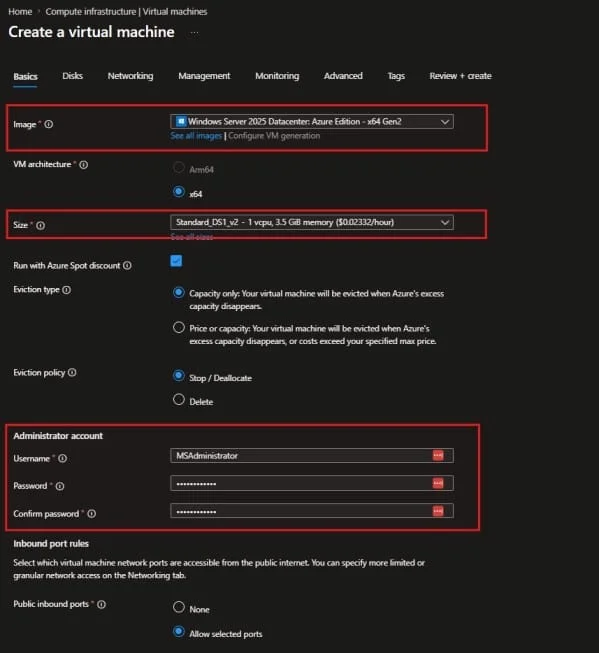Open the red password manager icon in Username field
Viewport: 599px width, 653px height.
pyautogui.click(x=438, y=455)
